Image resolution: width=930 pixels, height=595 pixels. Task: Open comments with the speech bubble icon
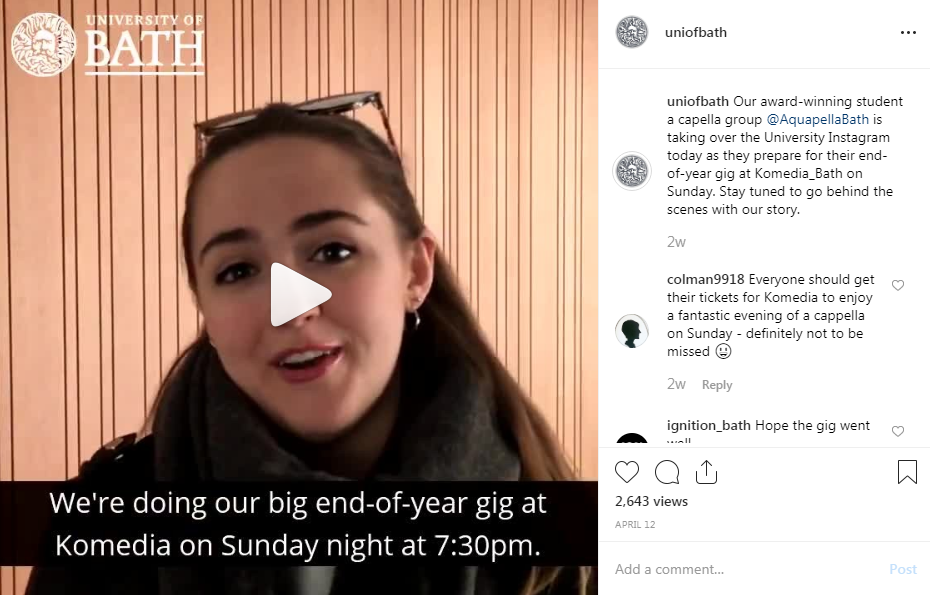[x=667, y=472]
